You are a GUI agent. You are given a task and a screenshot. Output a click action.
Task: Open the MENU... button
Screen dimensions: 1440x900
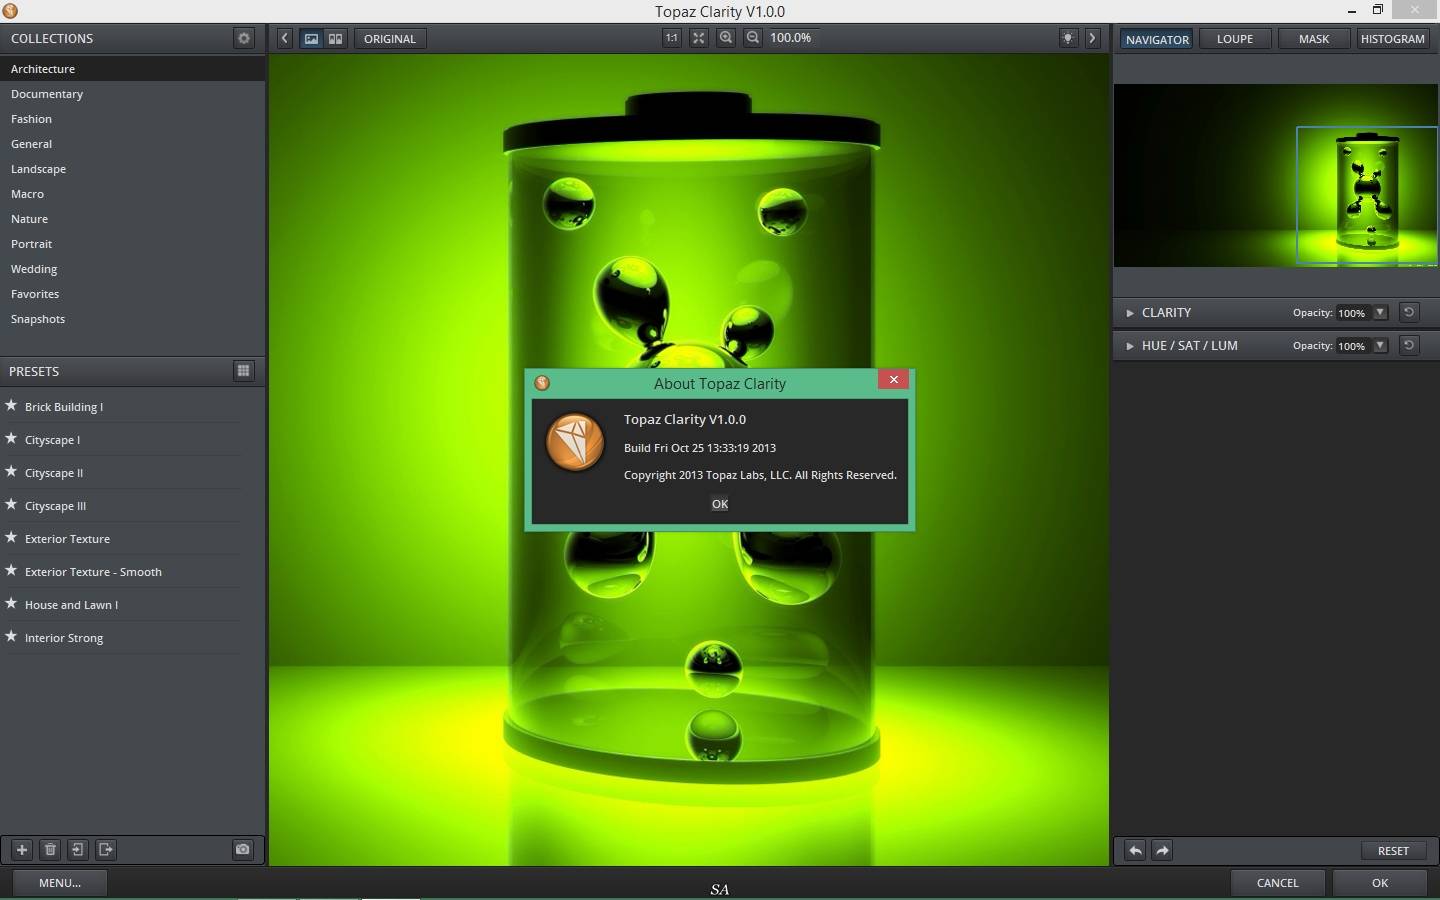(x=60, y=883)
